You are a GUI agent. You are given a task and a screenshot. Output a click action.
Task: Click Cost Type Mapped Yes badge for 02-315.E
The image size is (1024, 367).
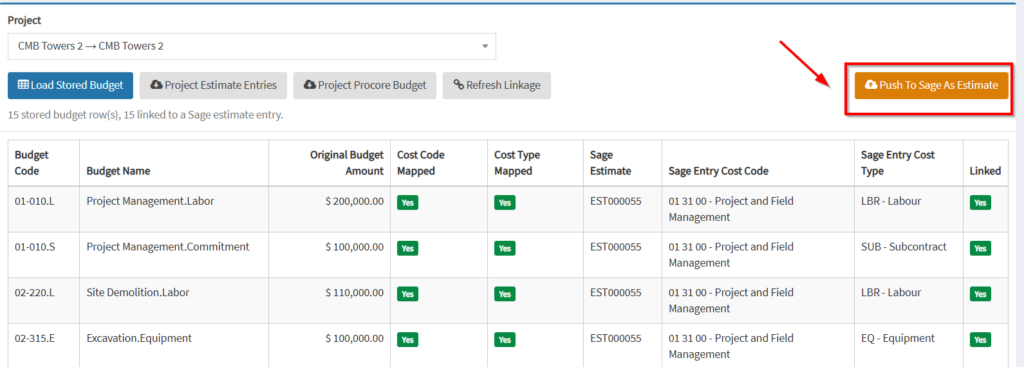tap(505, 340)
